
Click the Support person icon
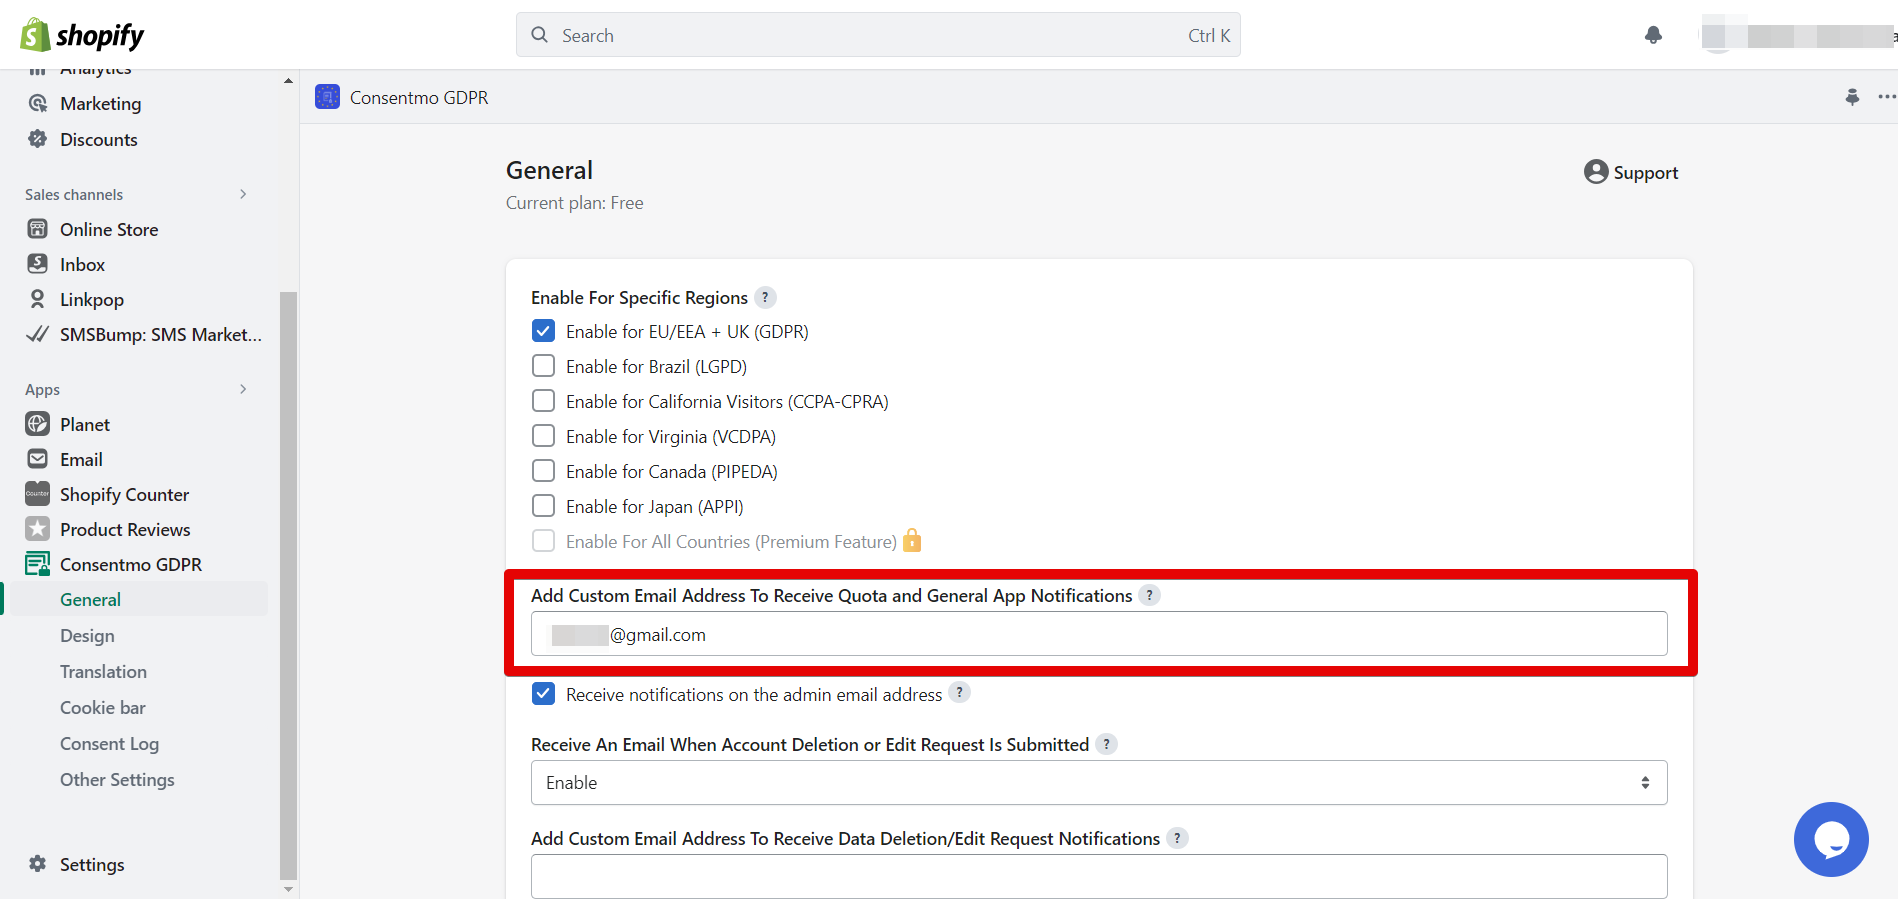1596,172
